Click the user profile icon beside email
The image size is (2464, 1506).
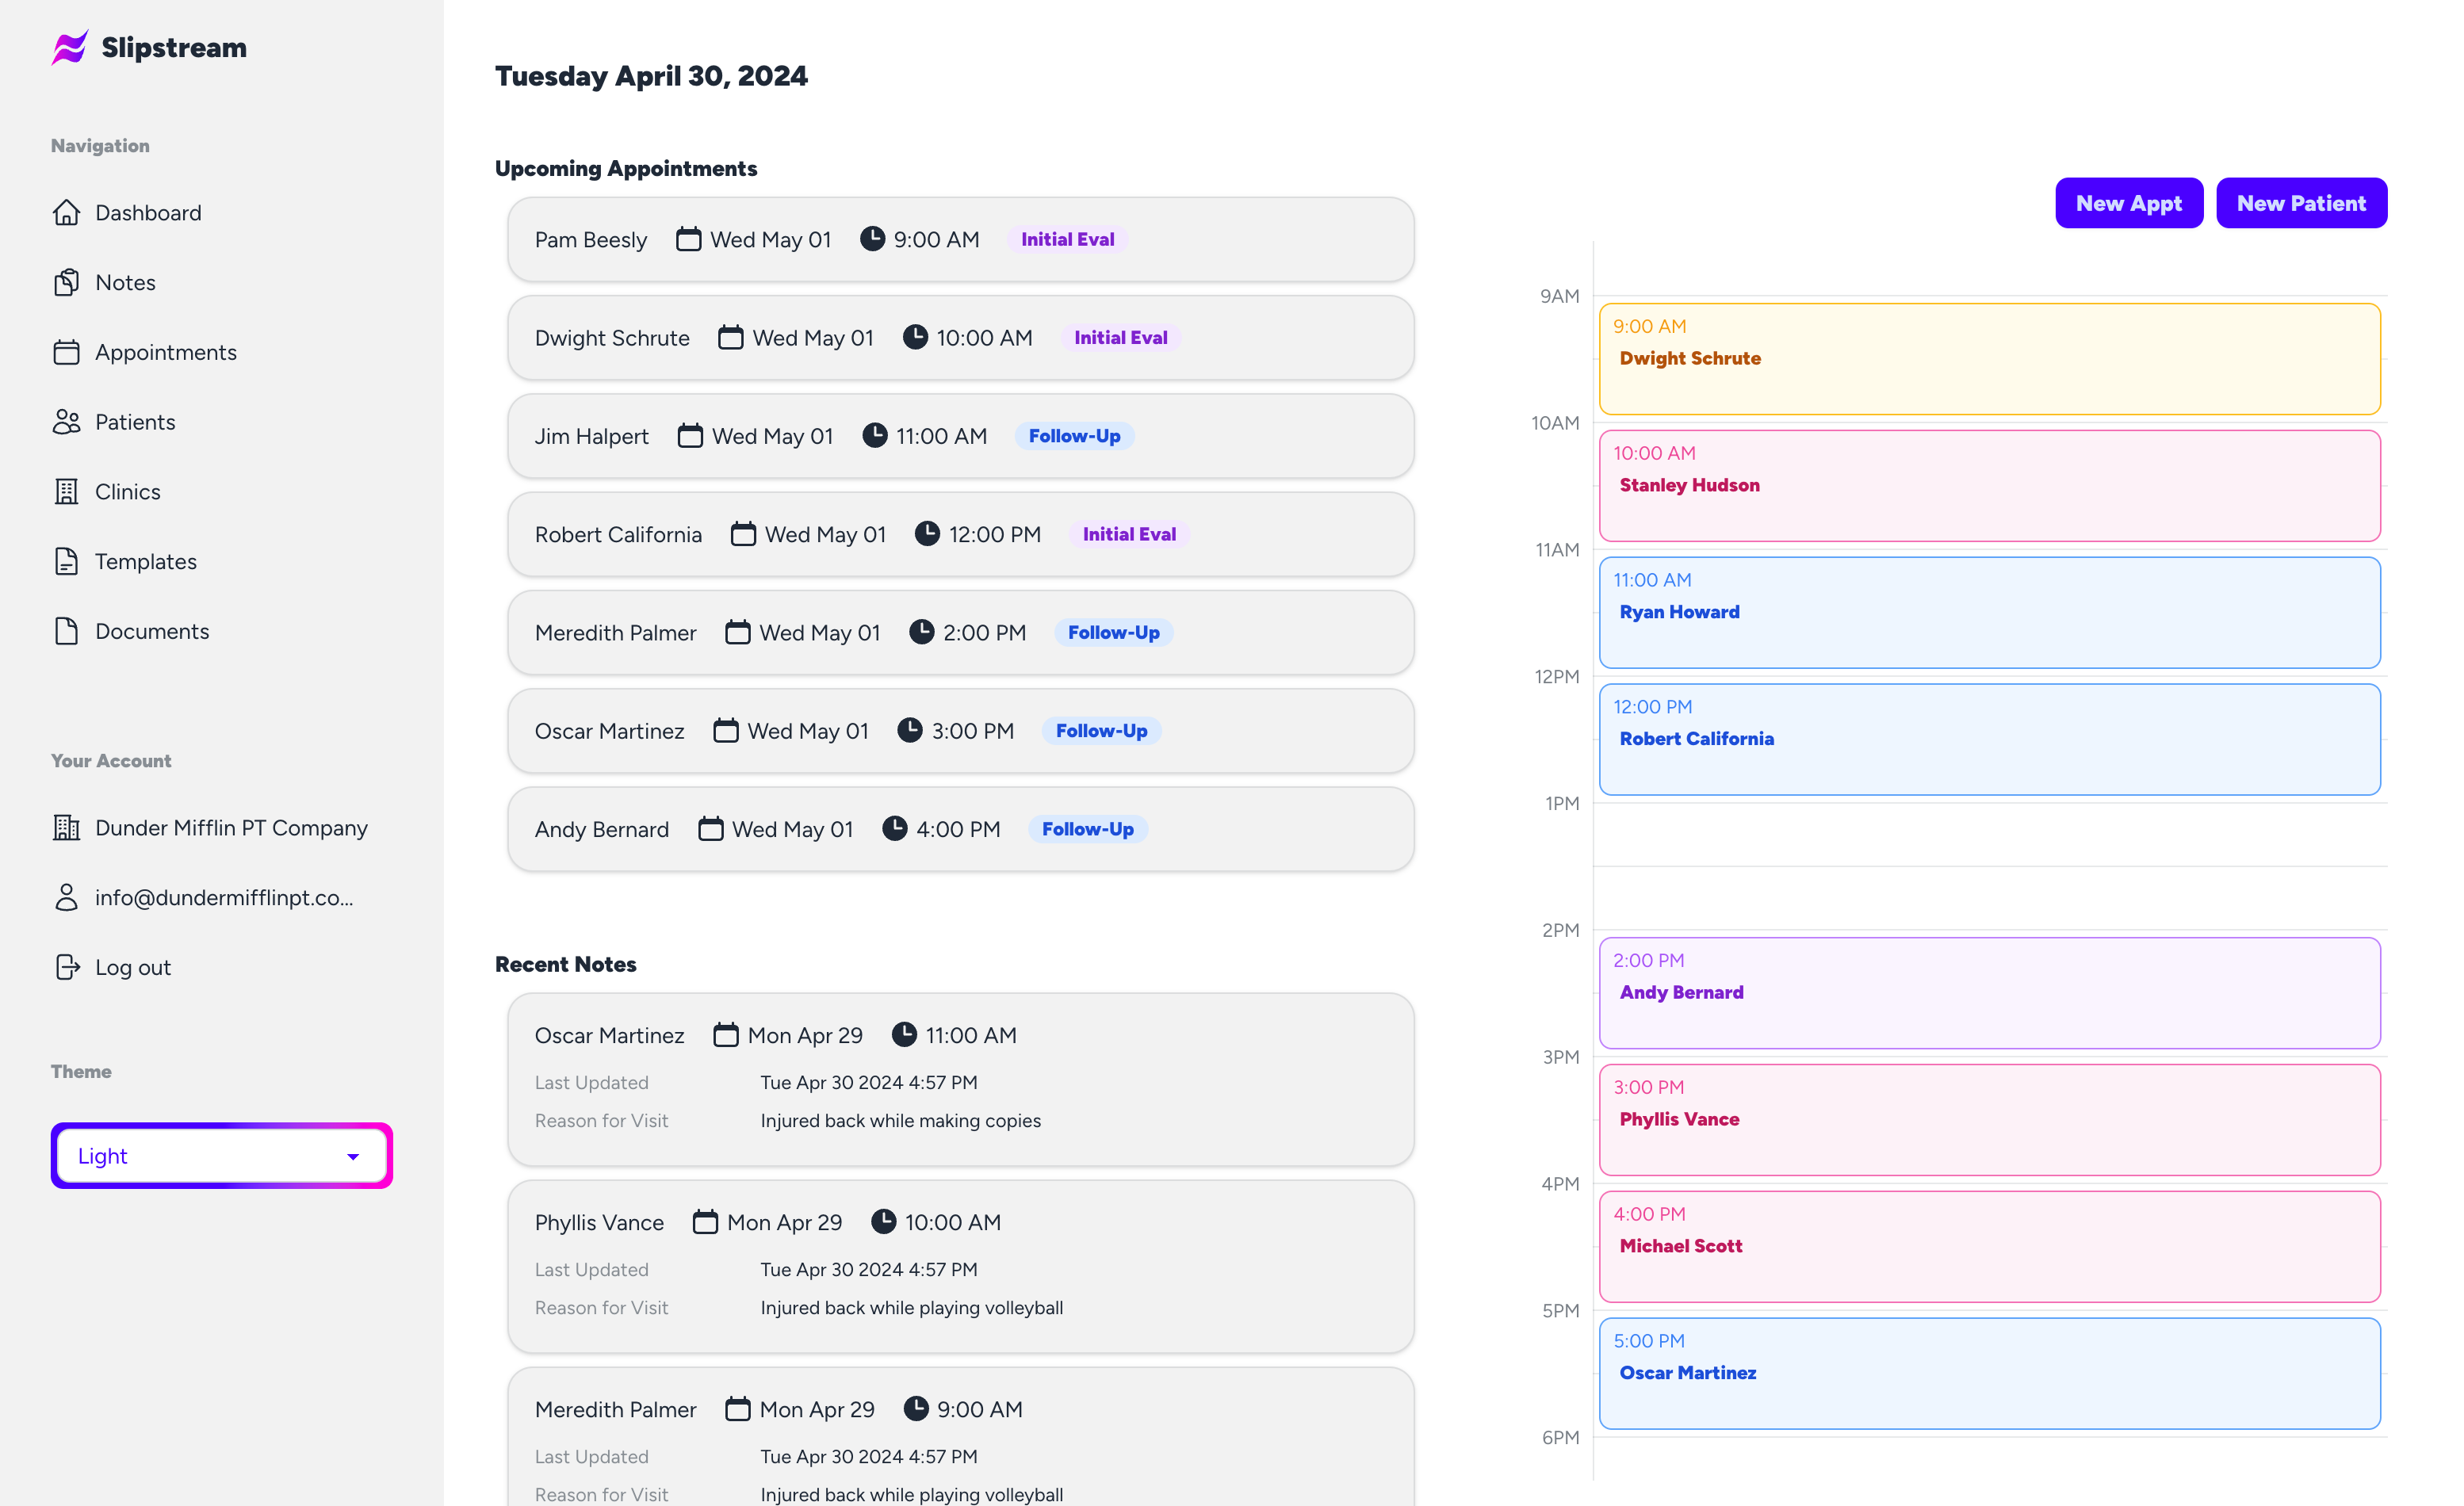tap(66, 897)
